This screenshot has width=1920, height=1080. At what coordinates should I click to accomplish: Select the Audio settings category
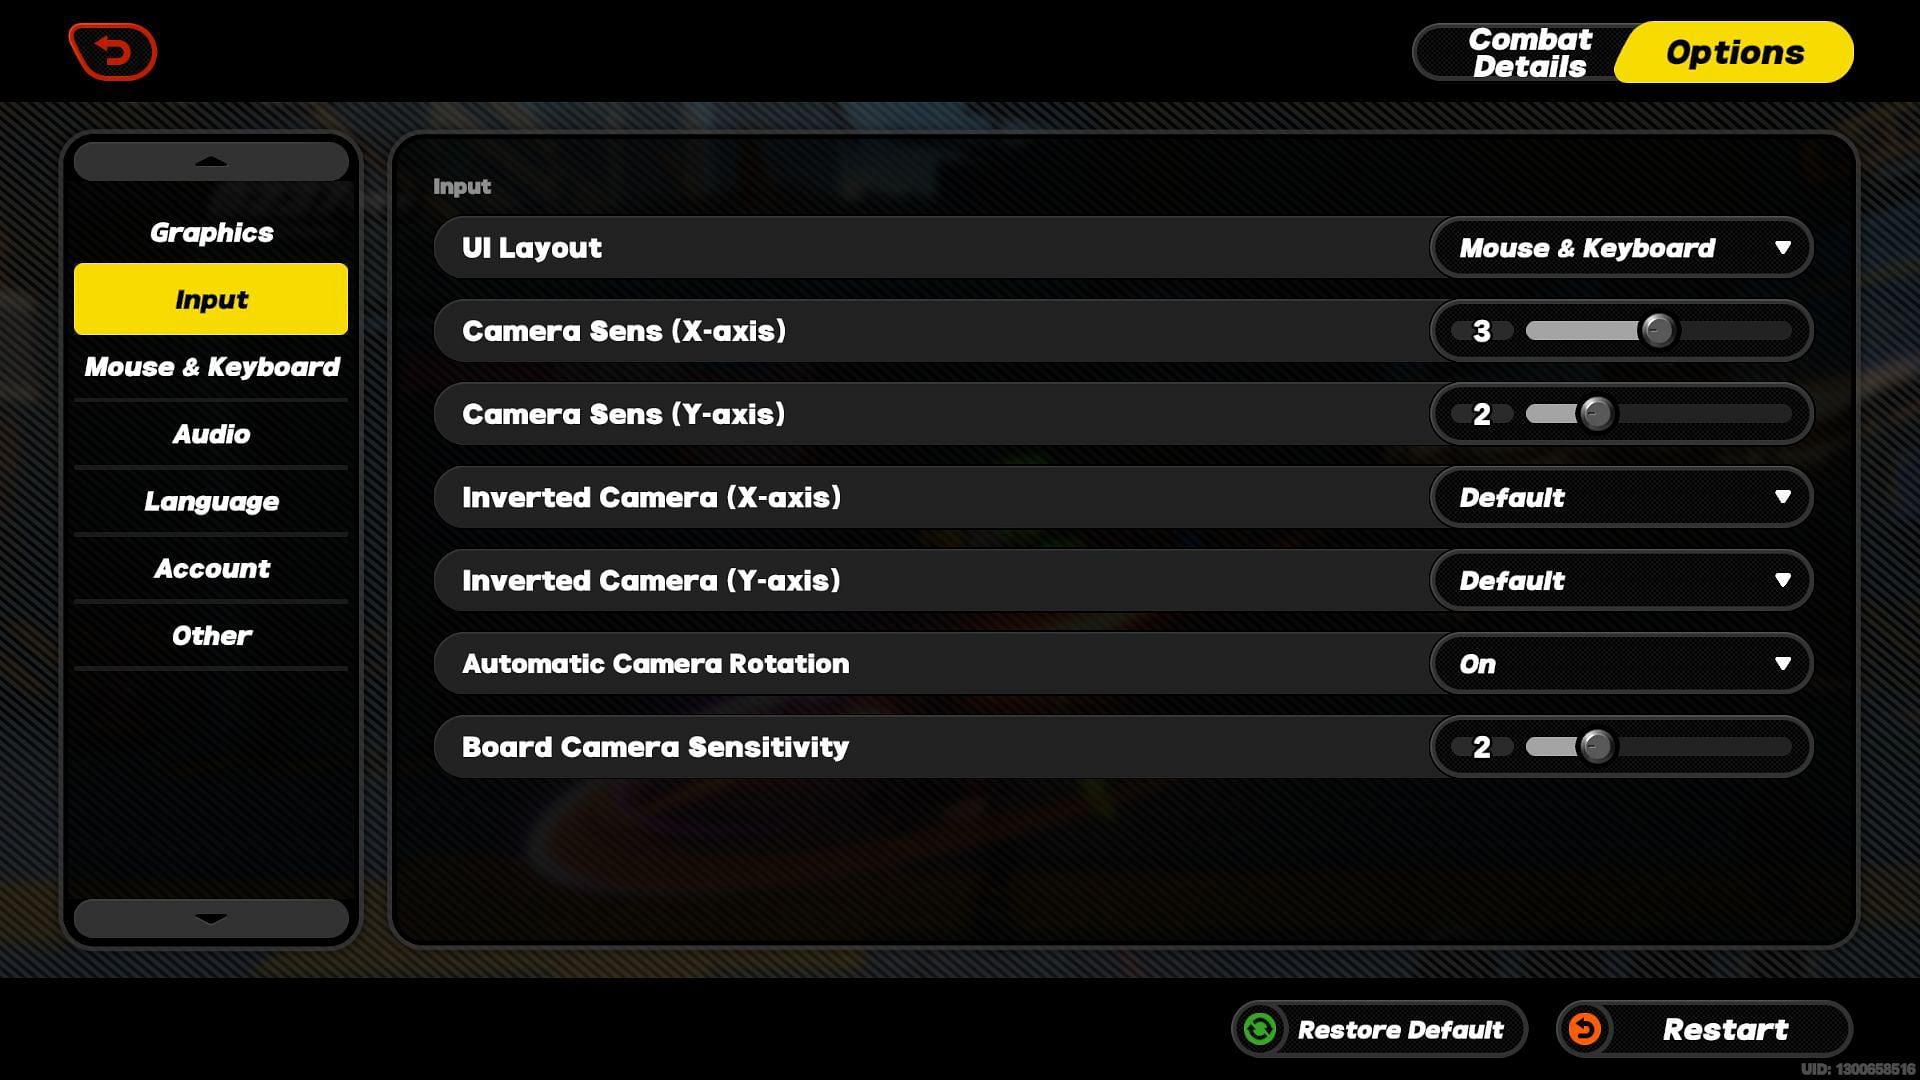coord(211,434)
